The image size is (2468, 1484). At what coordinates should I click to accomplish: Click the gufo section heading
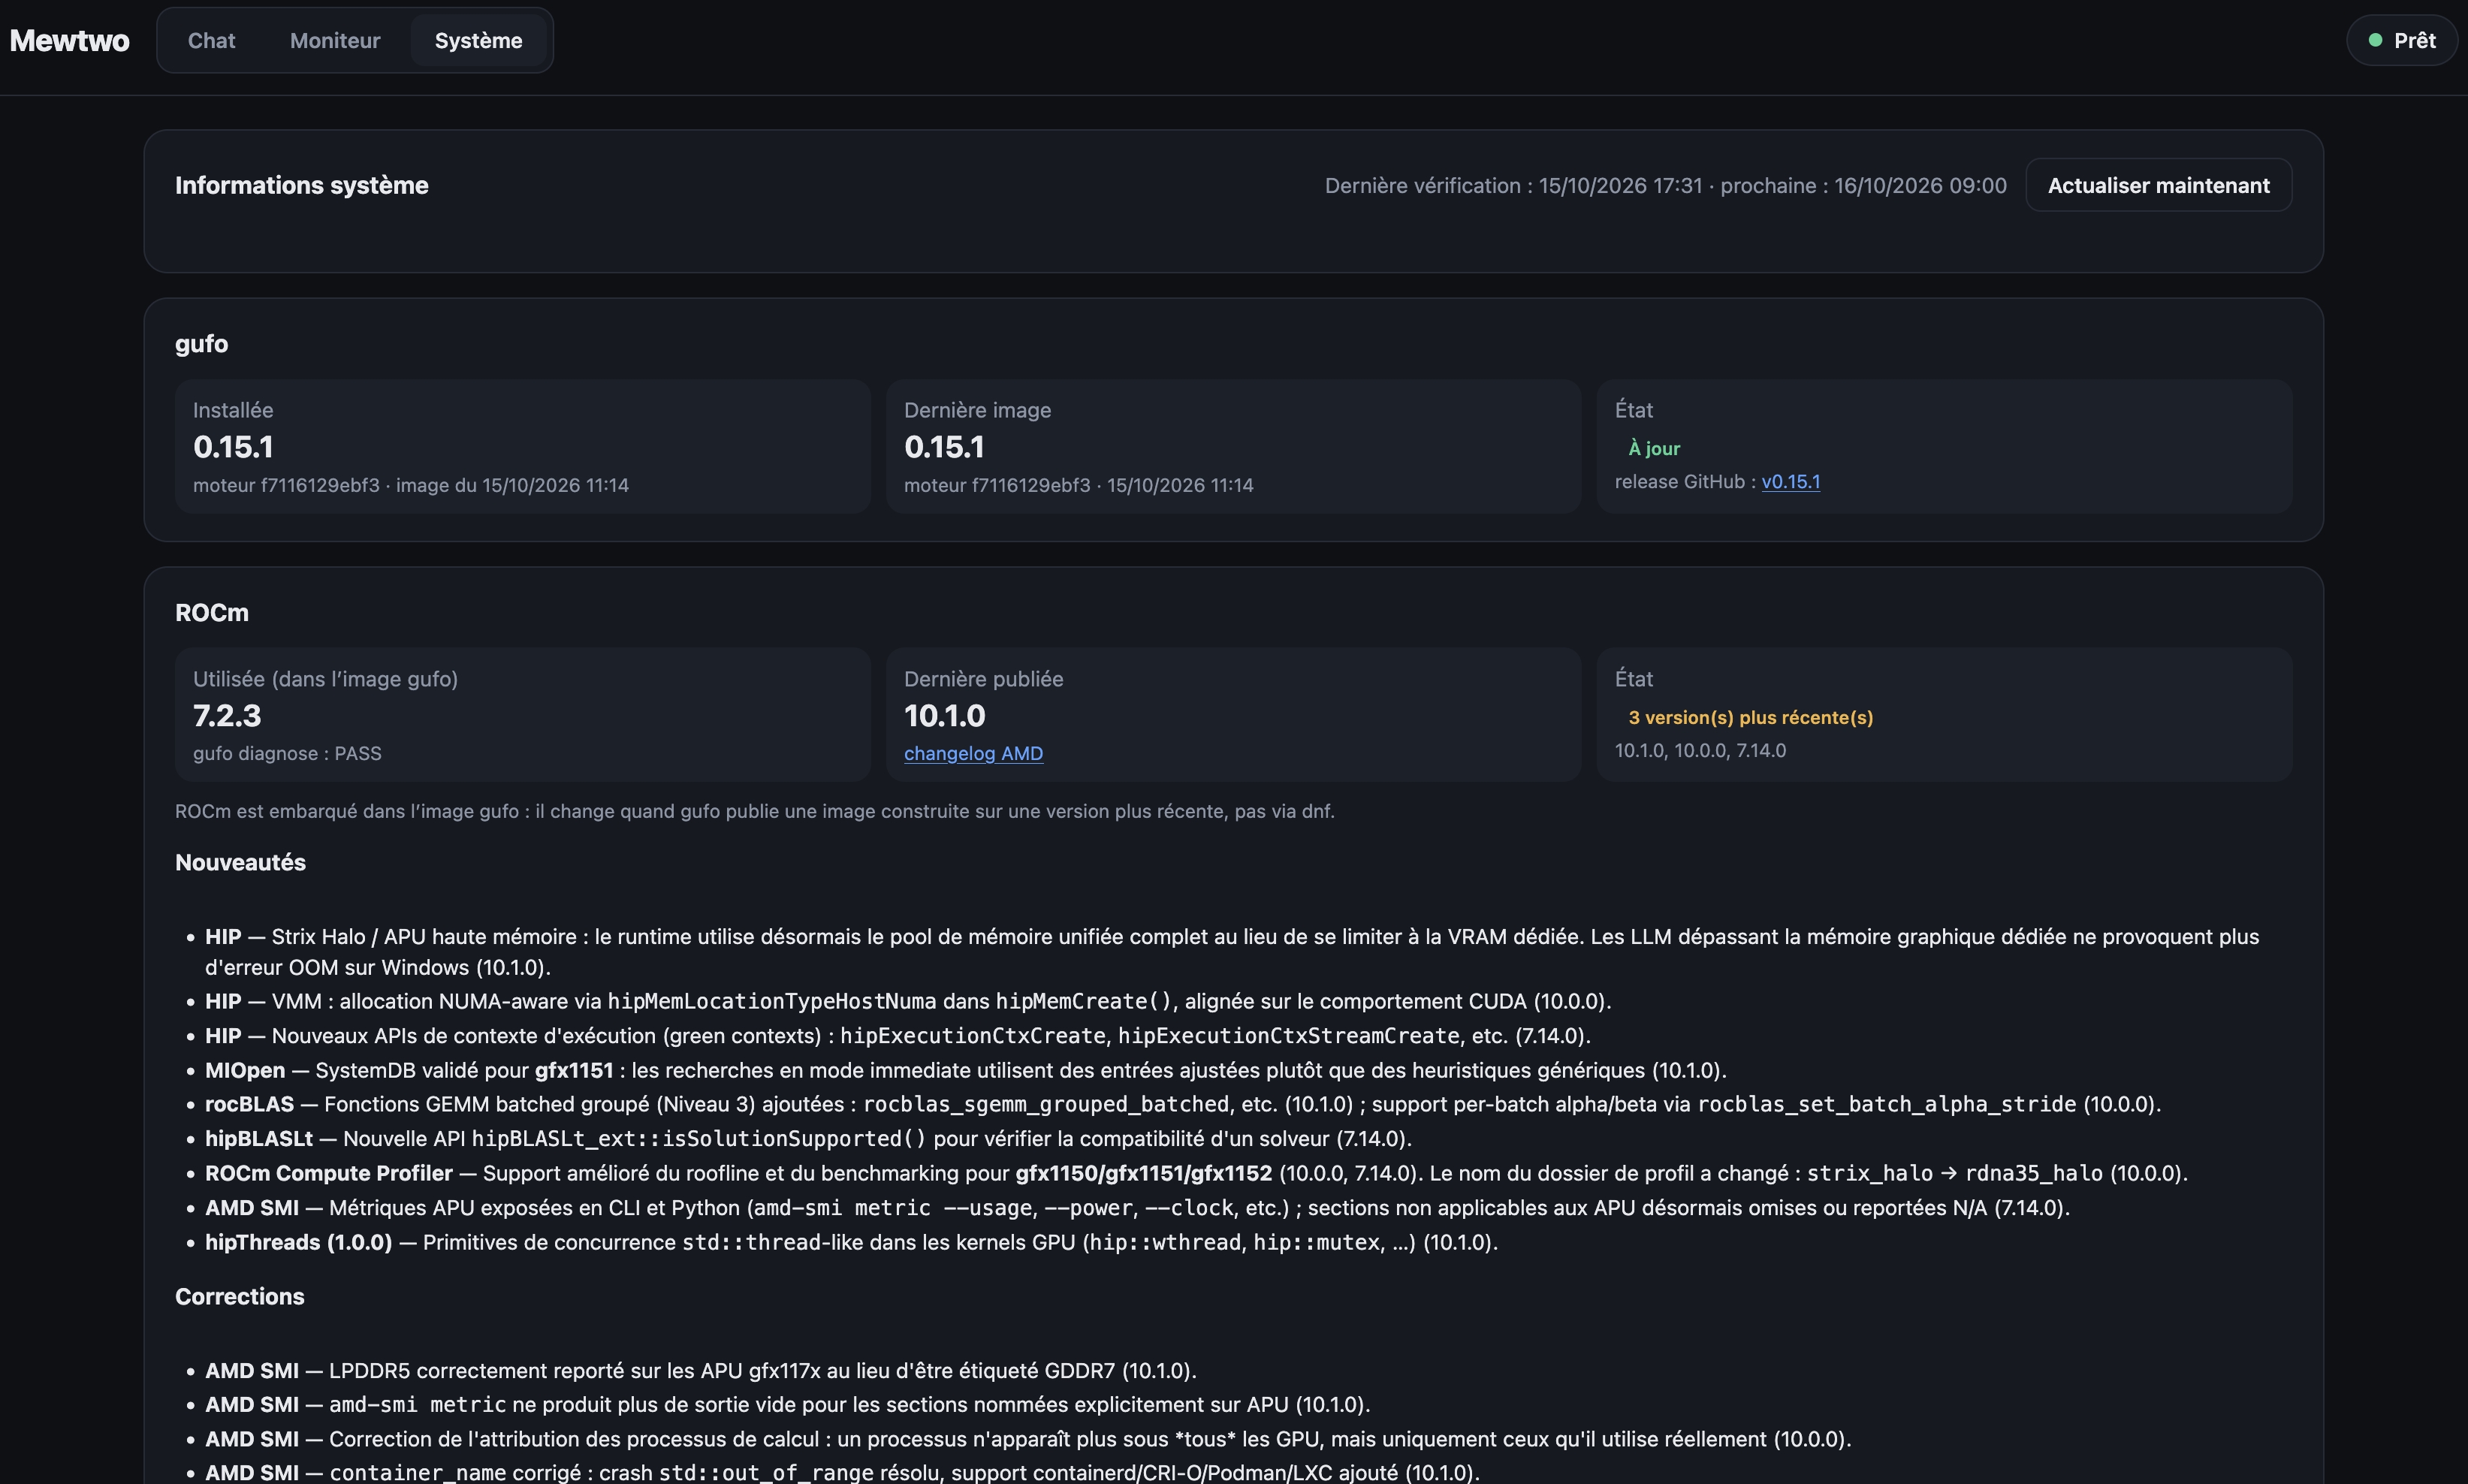[x=201, y=344]
